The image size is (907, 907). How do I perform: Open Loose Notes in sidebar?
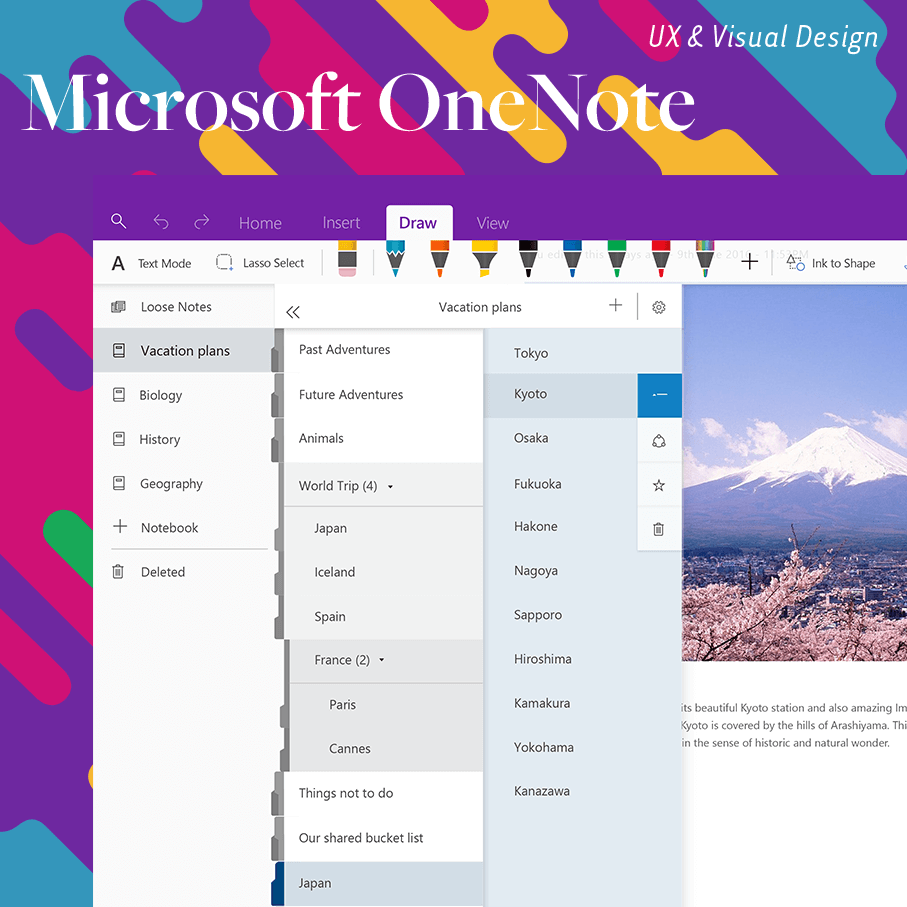pyautogui.click(x=183, y=307)
